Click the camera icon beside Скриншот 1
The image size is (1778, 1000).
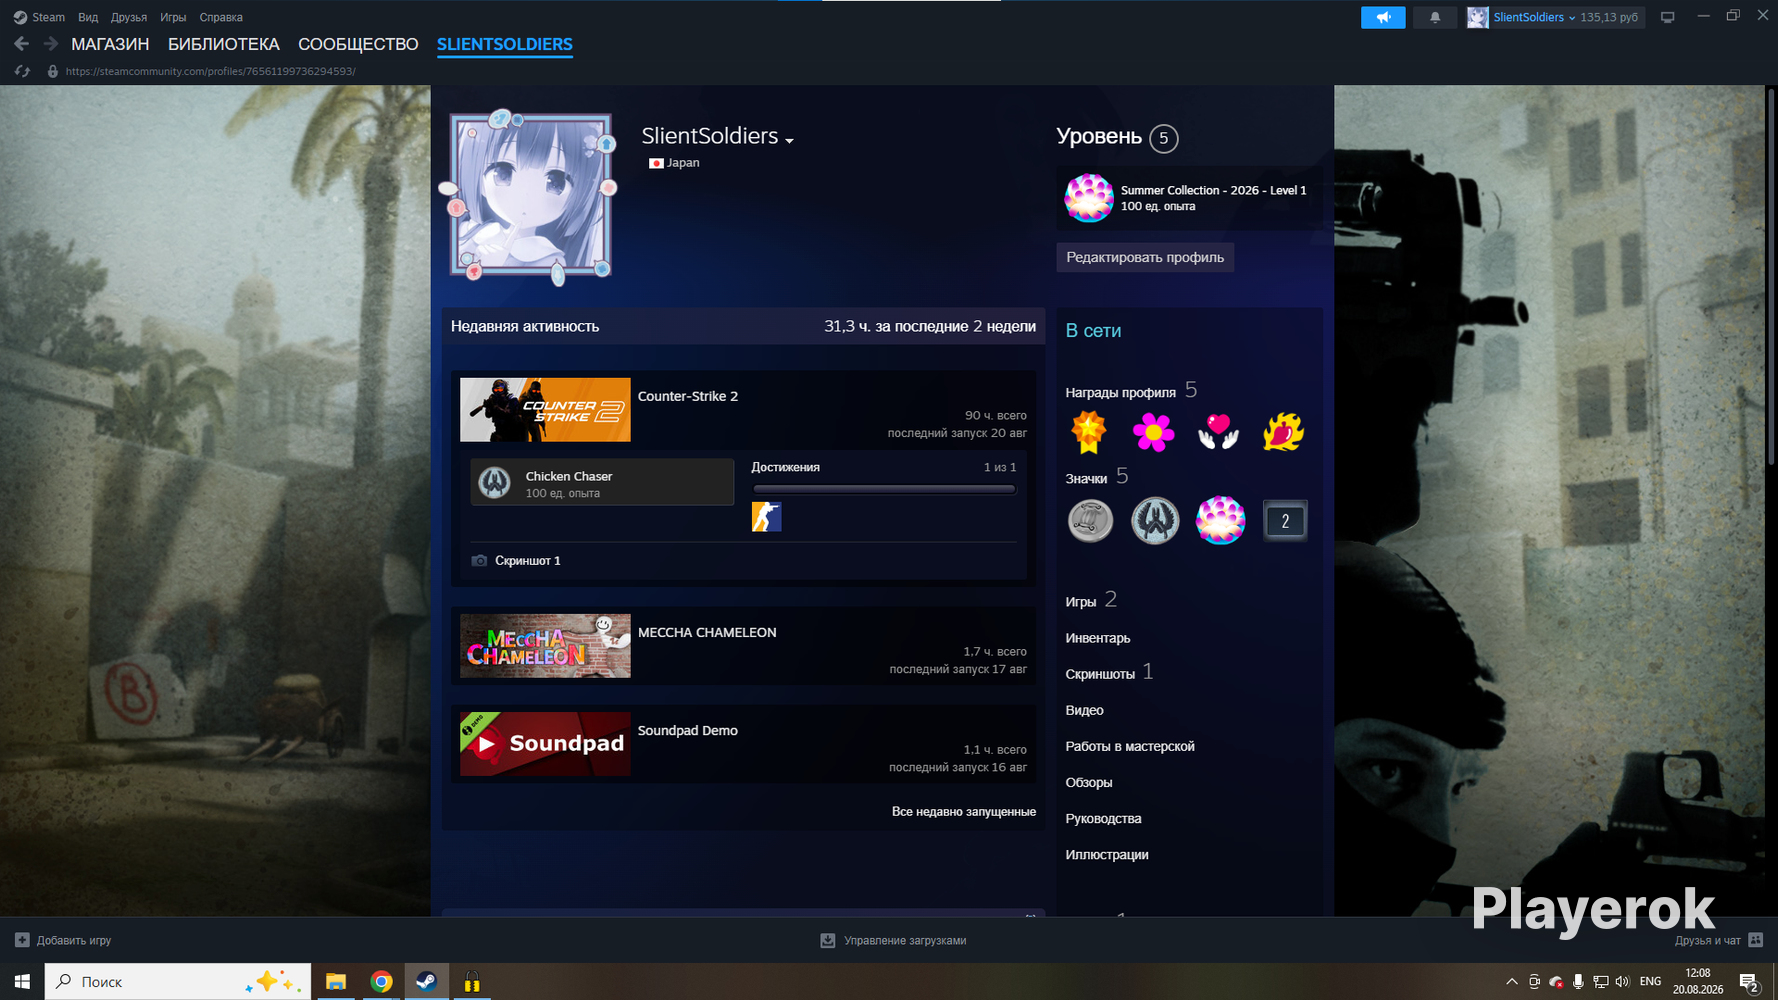click(x=479, y=561)
